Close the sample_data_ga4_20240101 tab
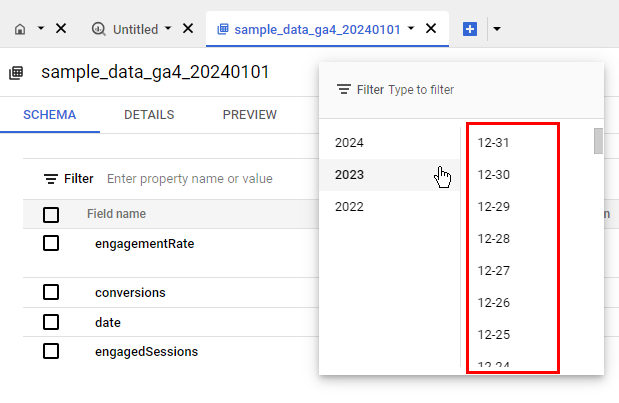This screenshot has height=403, width=619. coord(431,29)
